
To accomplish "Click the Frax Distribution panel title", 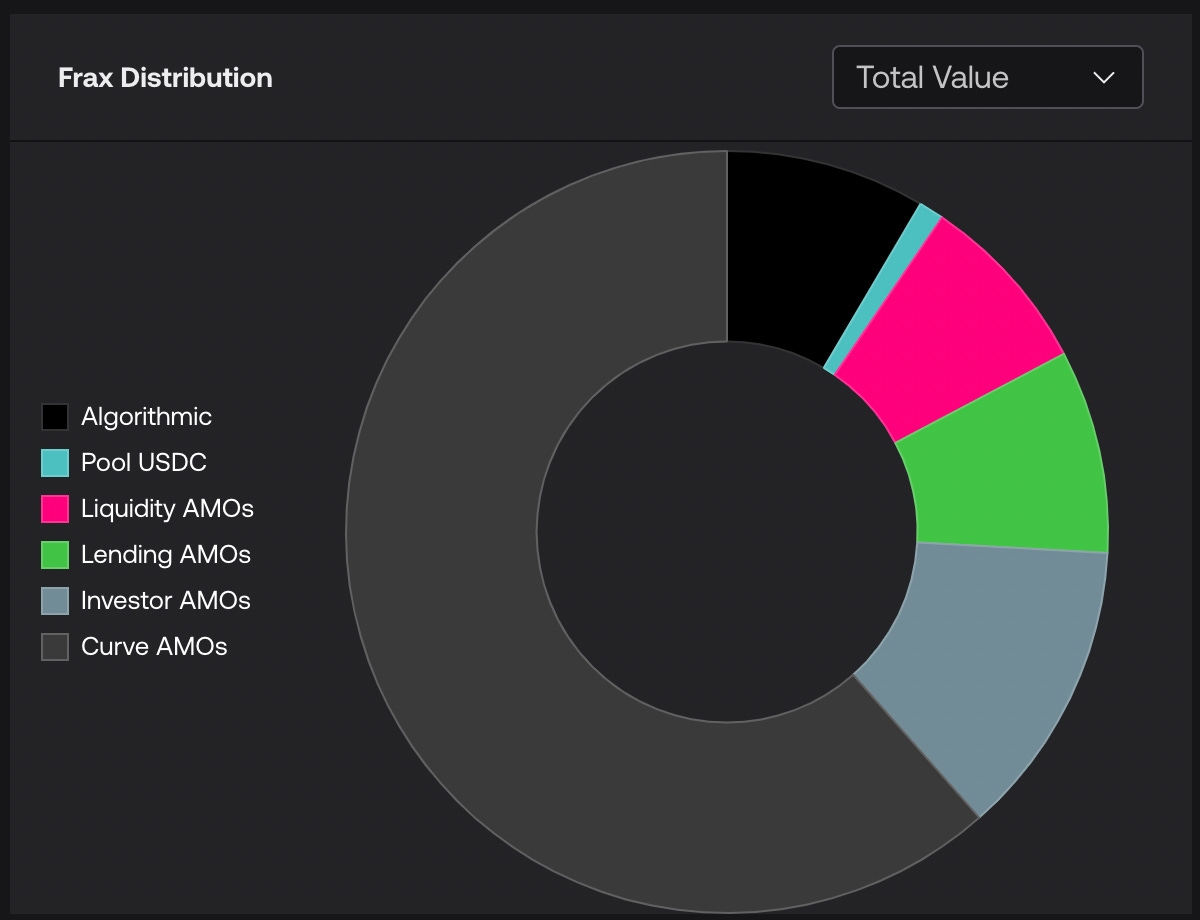I will (x=165, y=78).
